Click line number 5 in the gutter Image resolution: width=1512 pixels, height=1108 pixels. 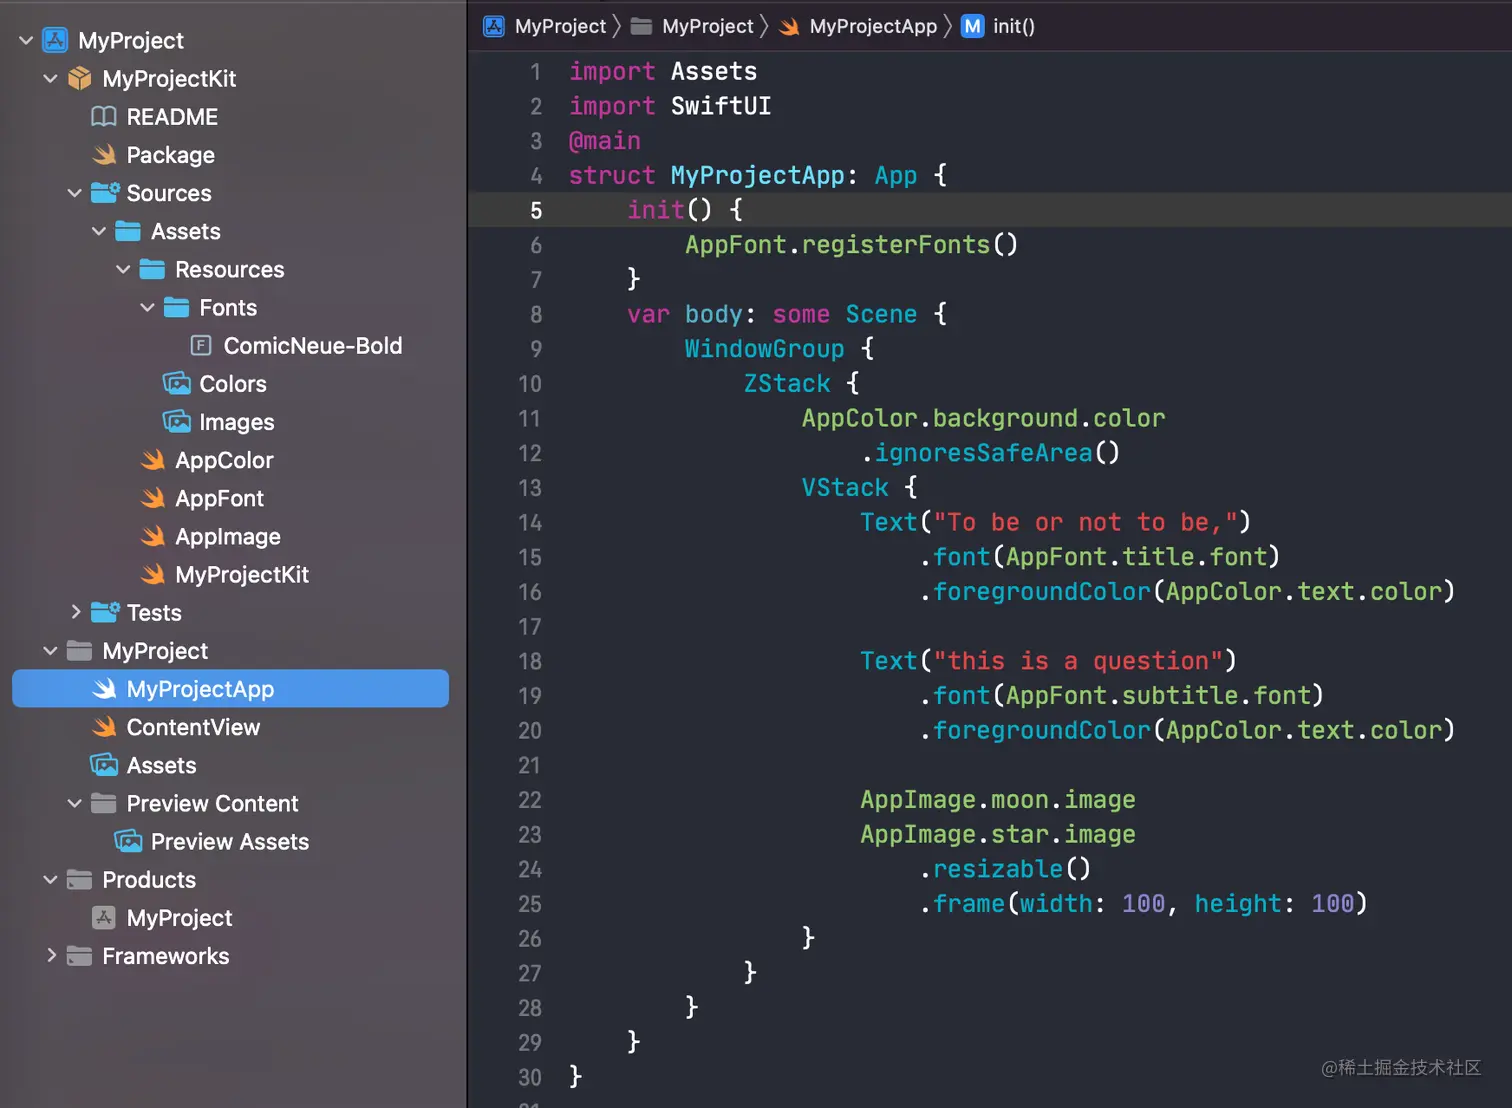pyautogui.click(x=536, y=210)
